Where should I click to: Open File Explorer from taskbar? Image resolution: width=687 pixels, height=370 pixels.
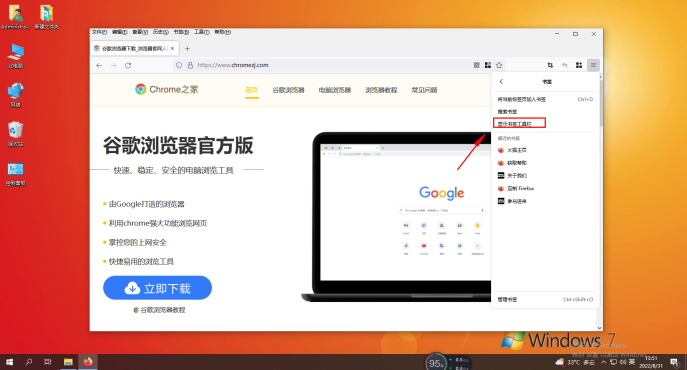68,362
